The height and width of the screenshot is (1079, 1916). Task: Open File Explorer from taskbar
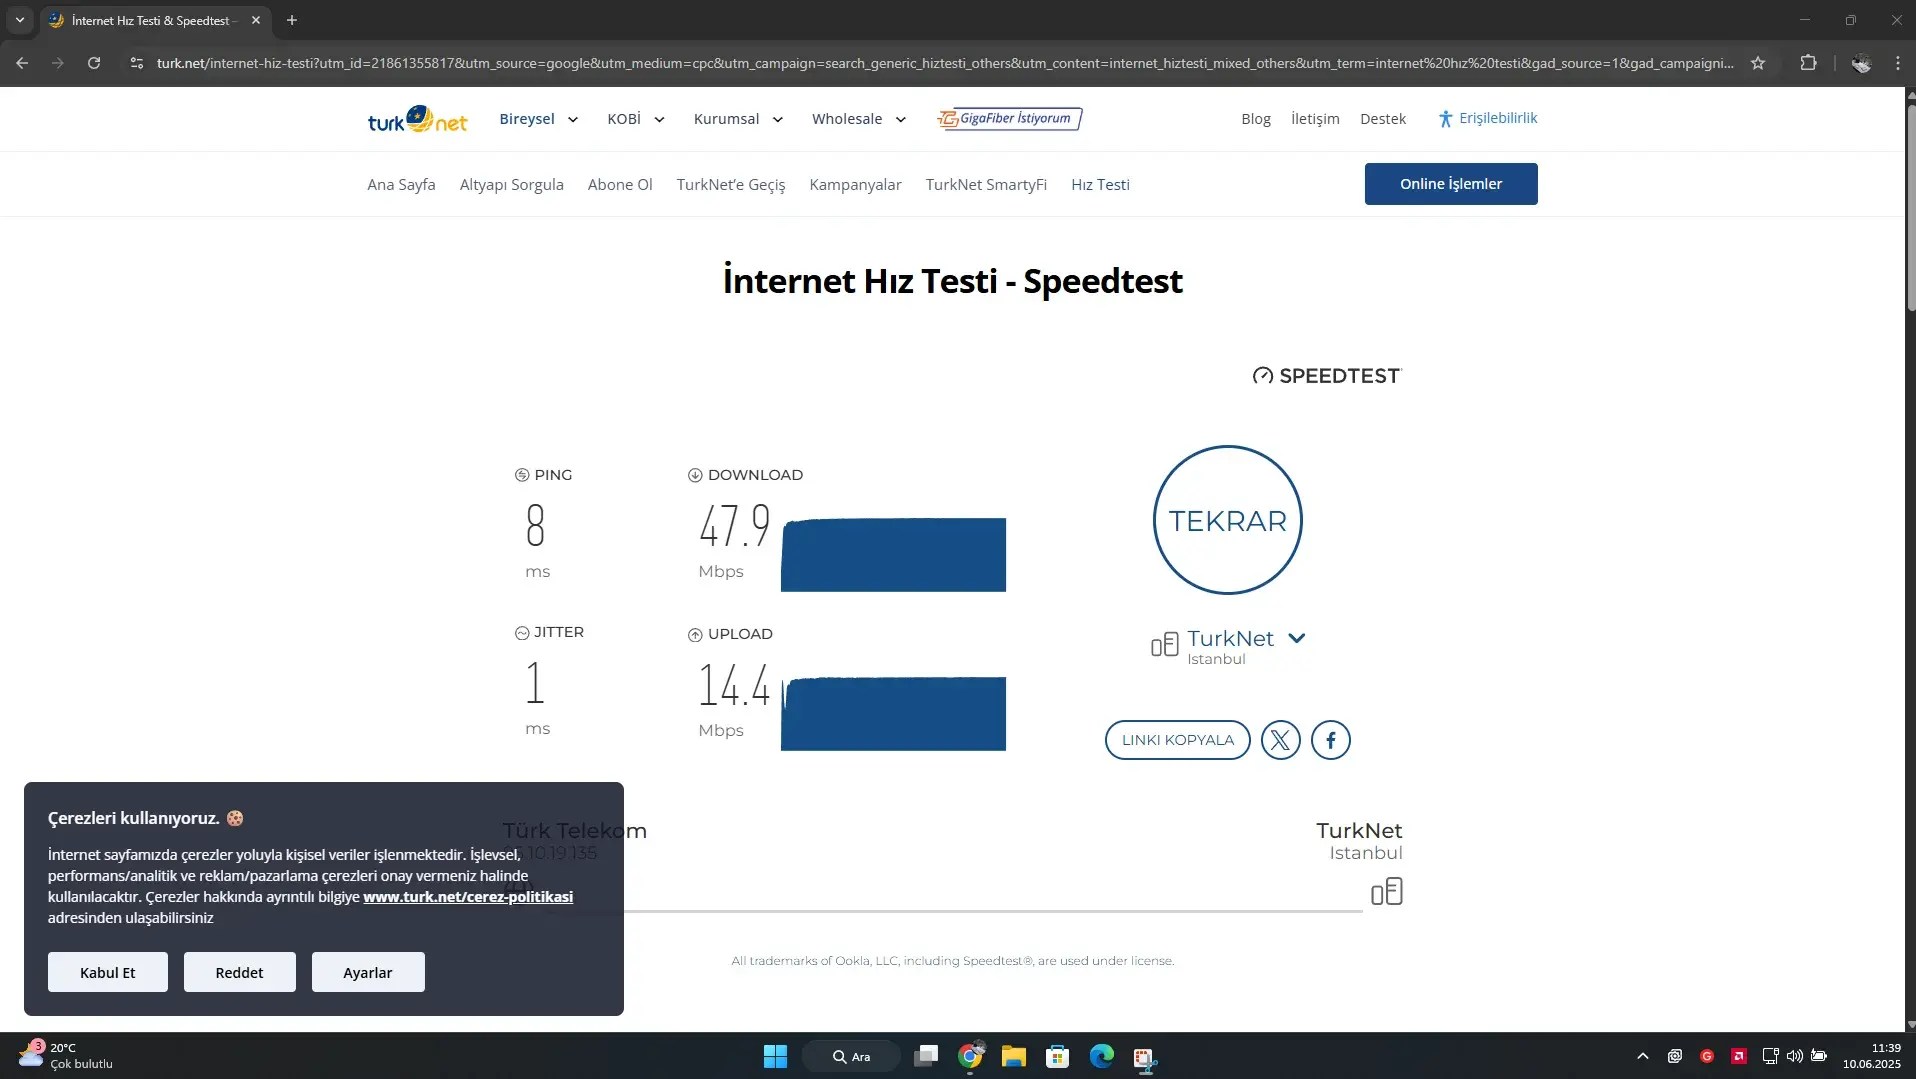tap(1014, 1056)
